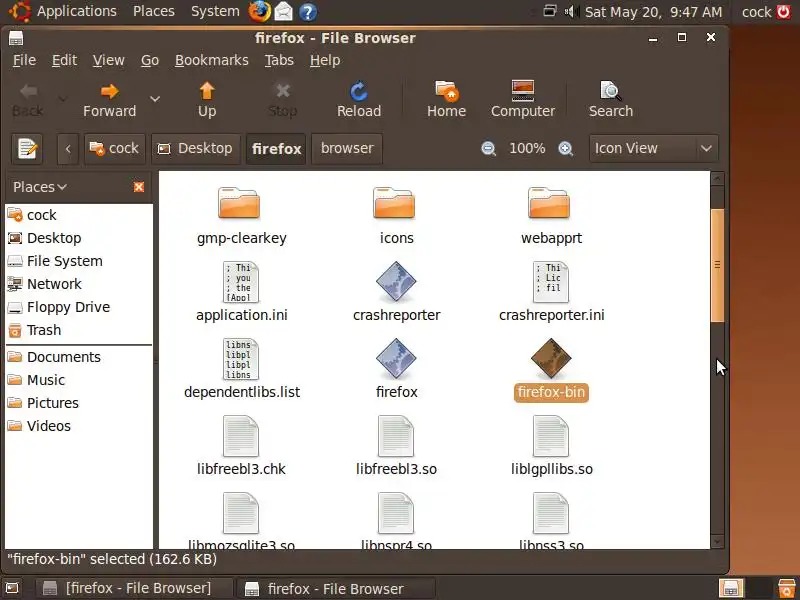Click the Forward navigation arrow

(x=109, y=99)
